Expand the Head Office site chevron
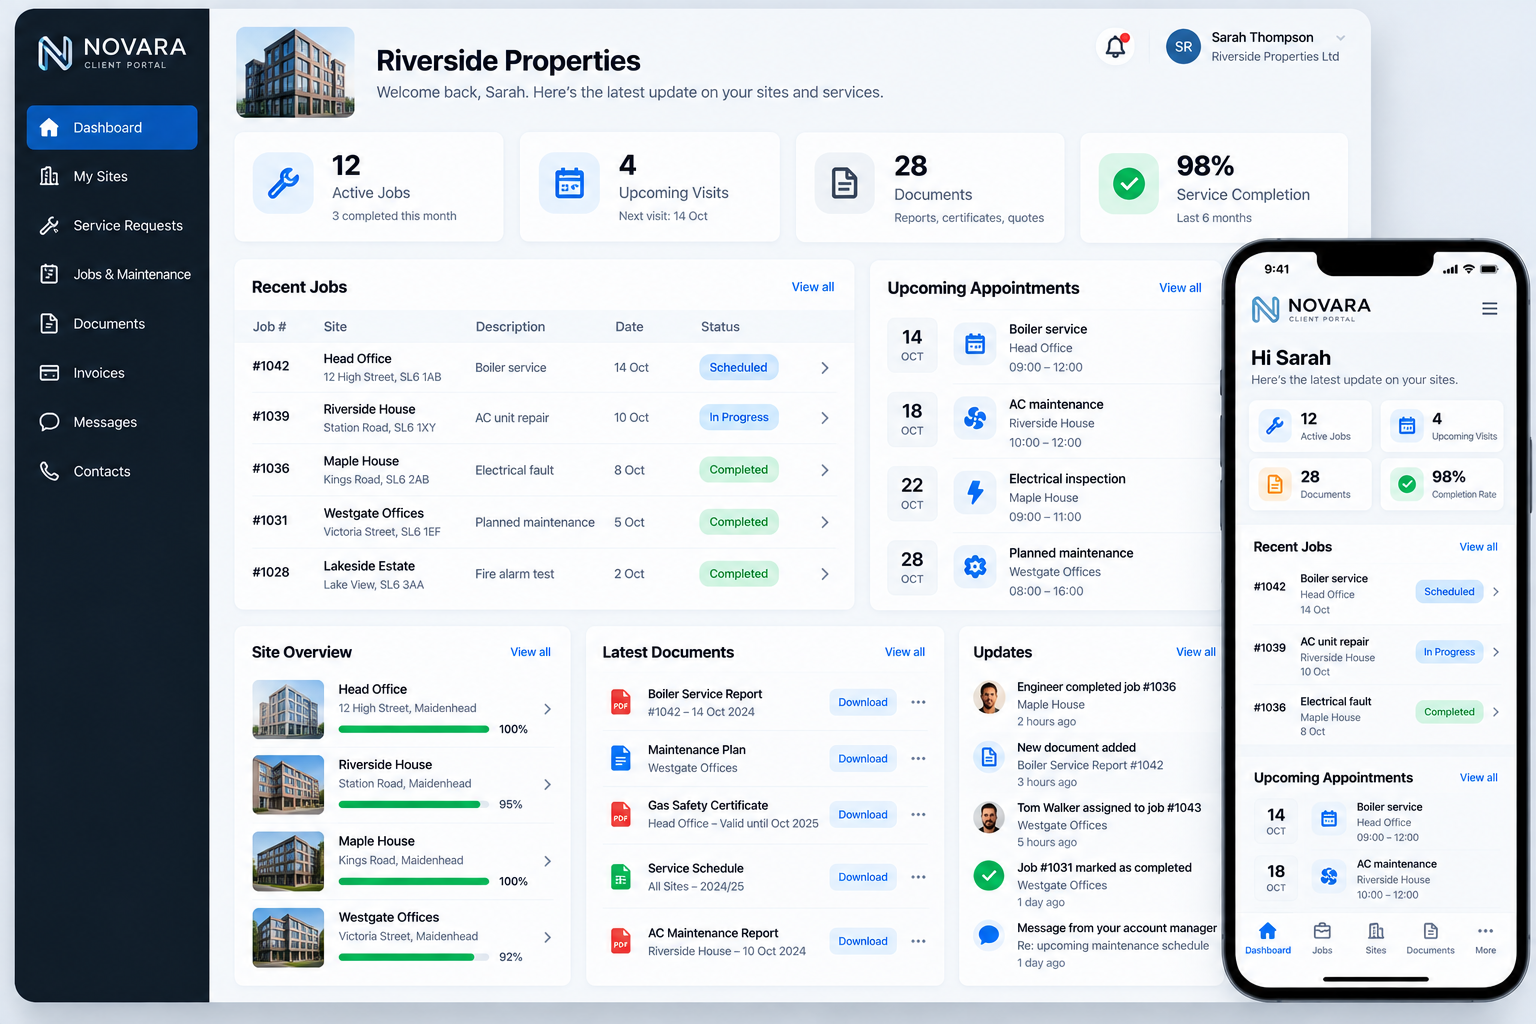Screen dimensions: 1536x1024 (x=547, y=709)
